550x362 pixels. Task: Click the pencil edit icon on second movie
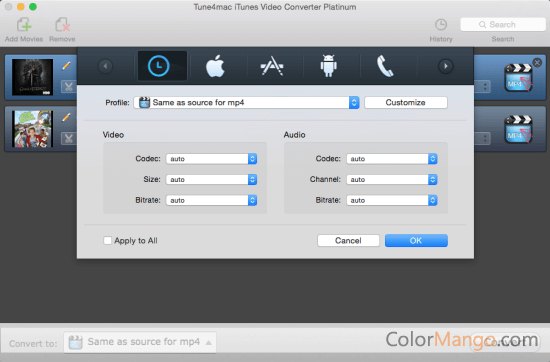pos(66,117)
